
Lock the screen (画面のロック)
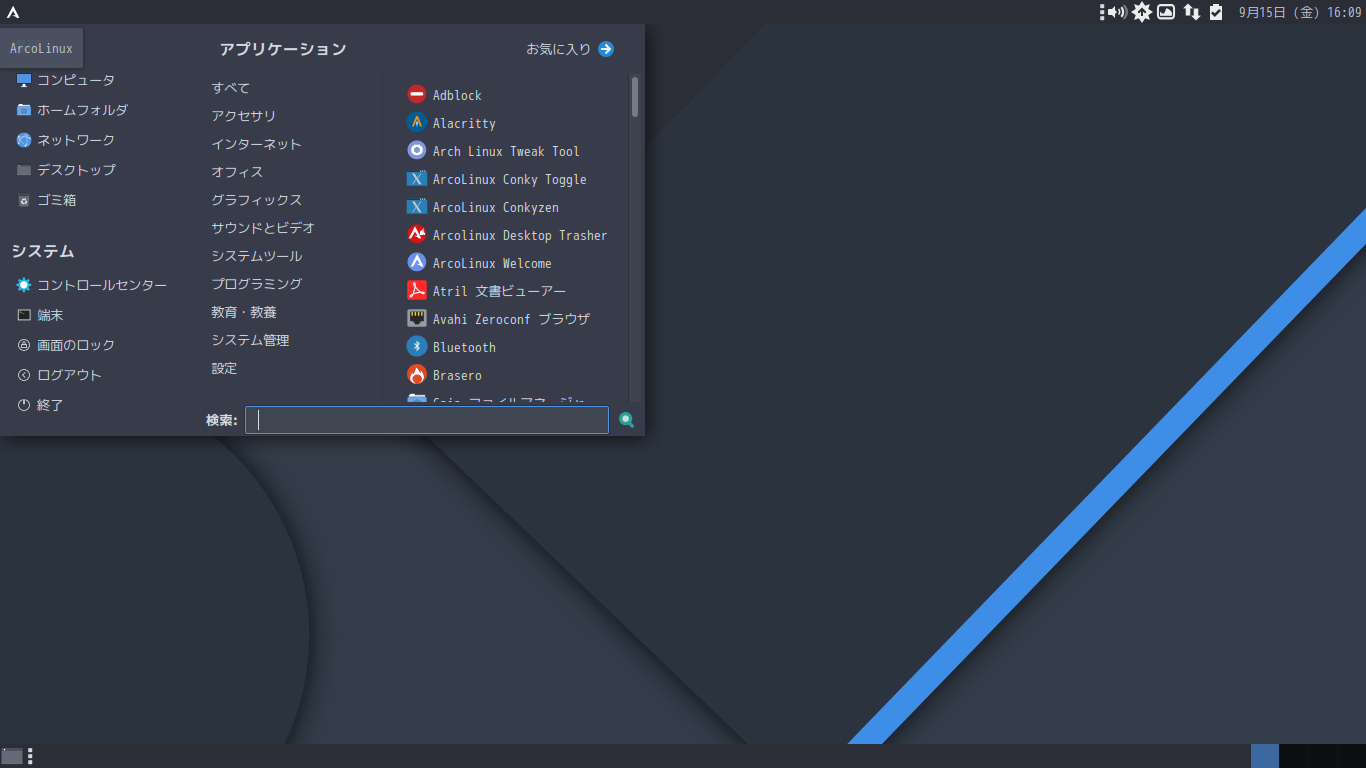(66, 345)
